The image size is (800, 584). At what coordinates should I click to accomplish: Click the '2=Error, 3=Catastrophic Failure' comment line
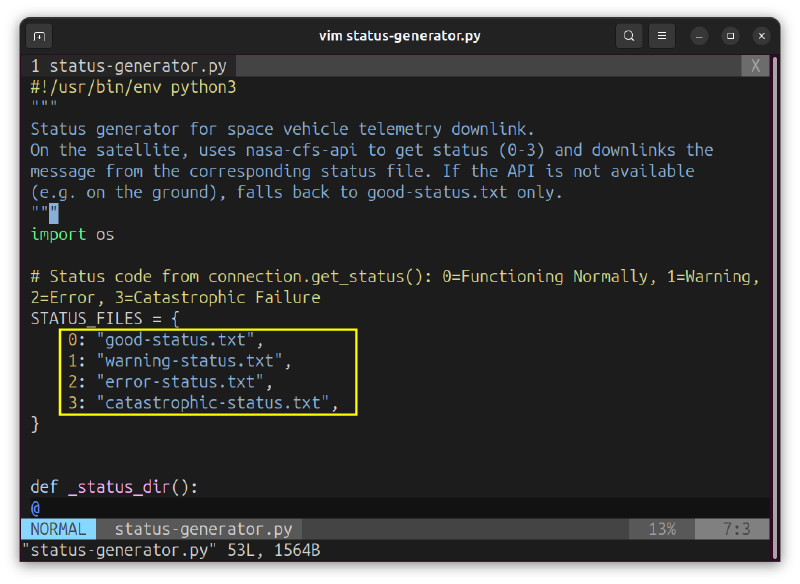tap(176, 297)
